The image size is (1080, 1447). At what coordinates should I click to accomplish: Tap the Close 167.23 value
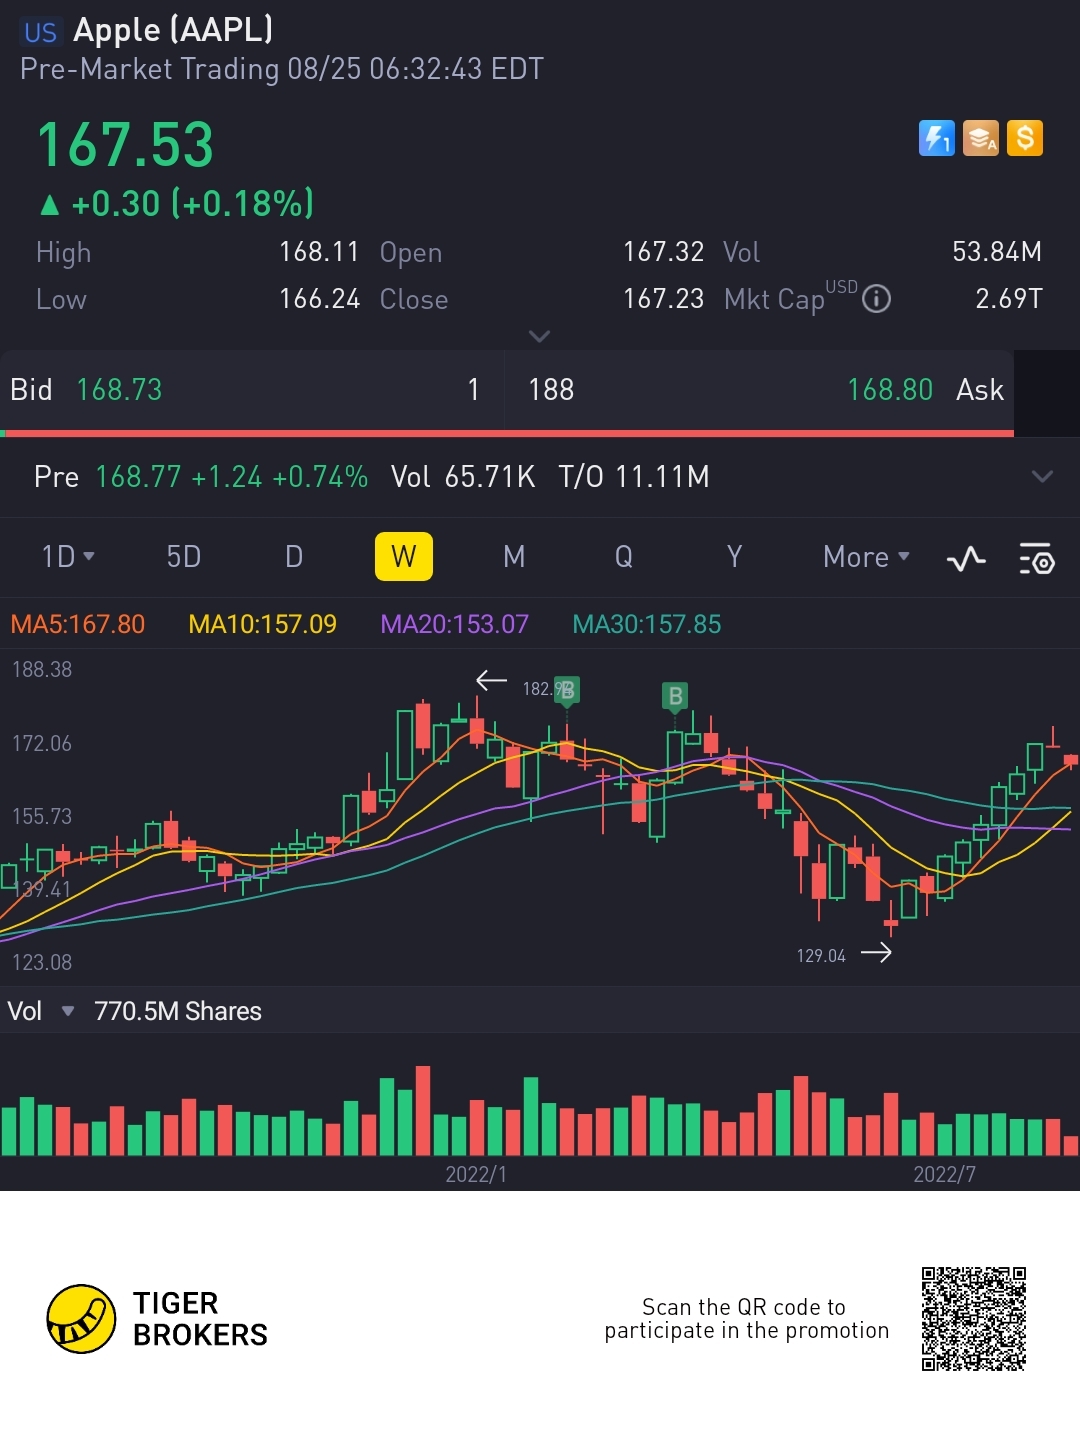(664, 299)
